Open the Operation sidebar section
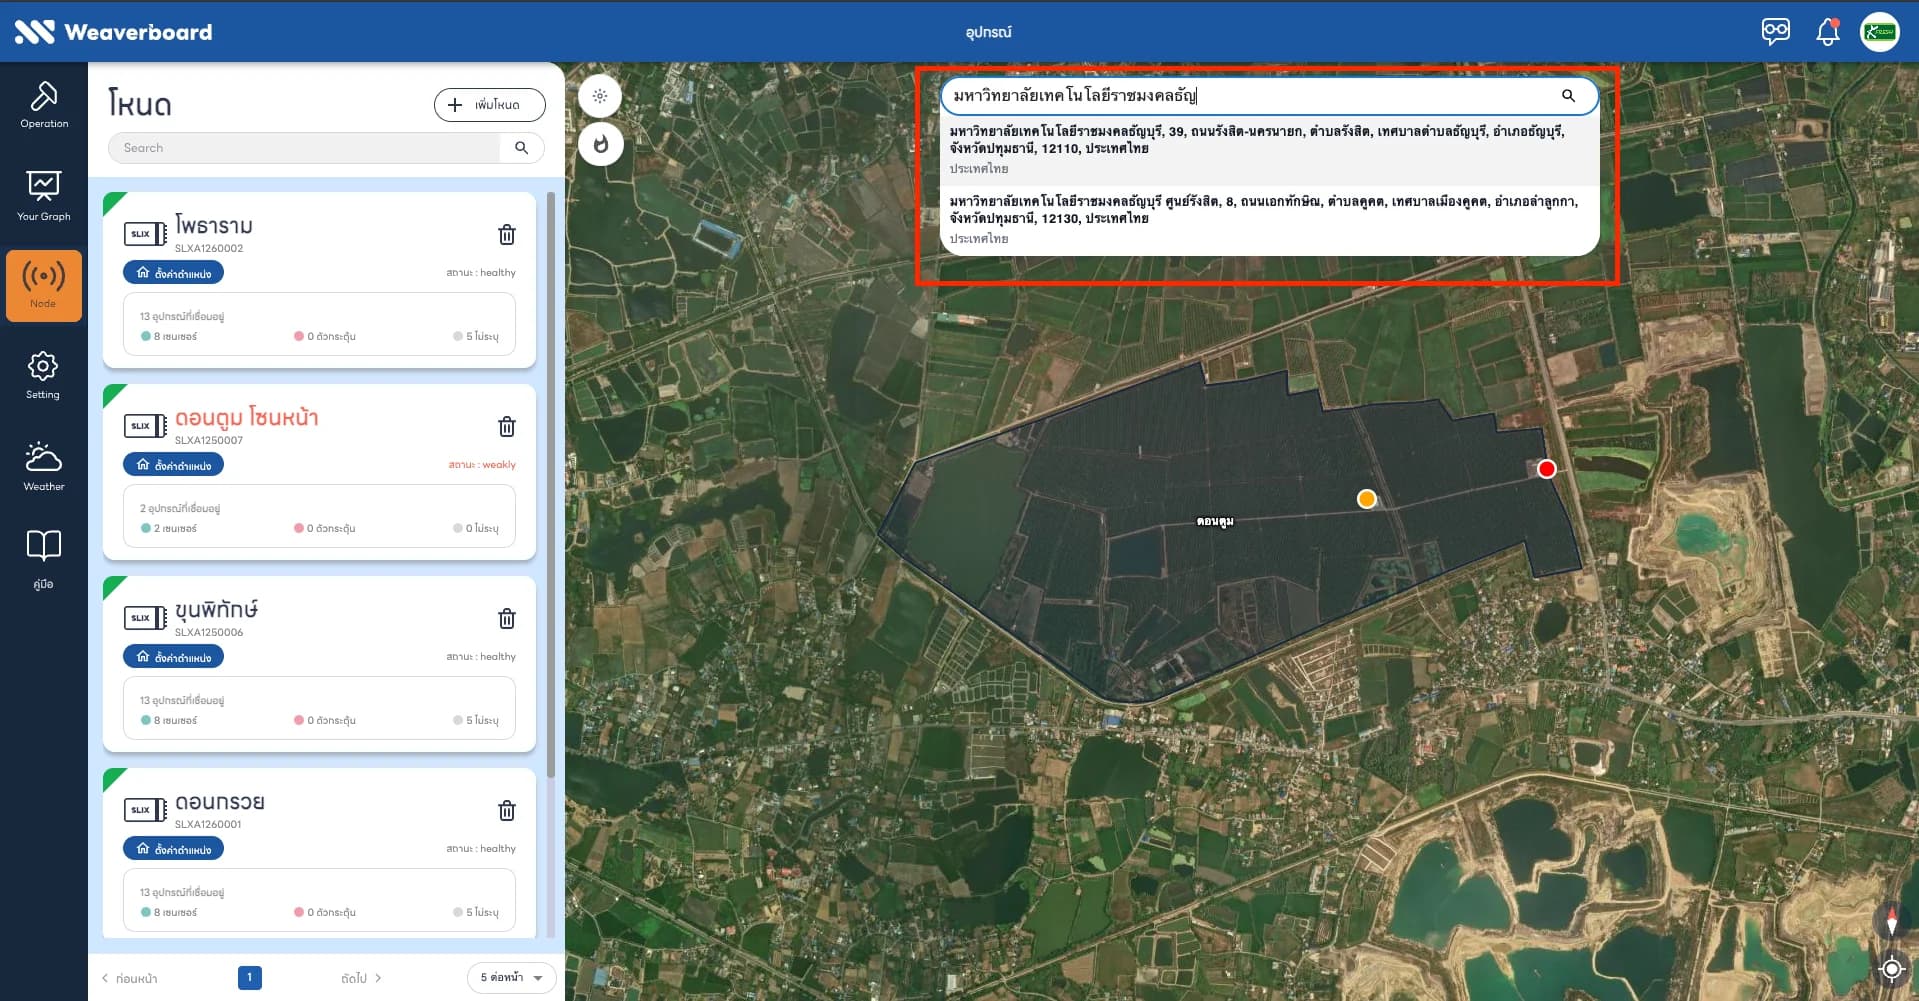The image size is (1919, 1001). click(x=44, y=105)
